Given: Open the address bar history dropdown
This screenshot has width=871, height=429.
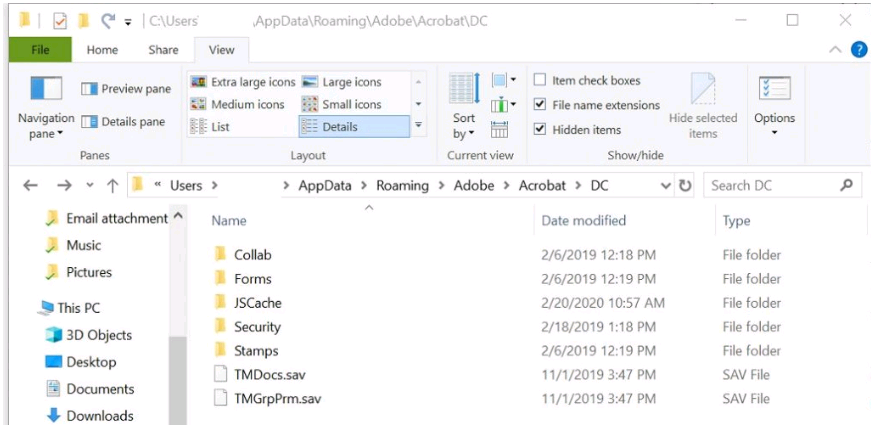Looking at the screenshot, I should point(666,185).
